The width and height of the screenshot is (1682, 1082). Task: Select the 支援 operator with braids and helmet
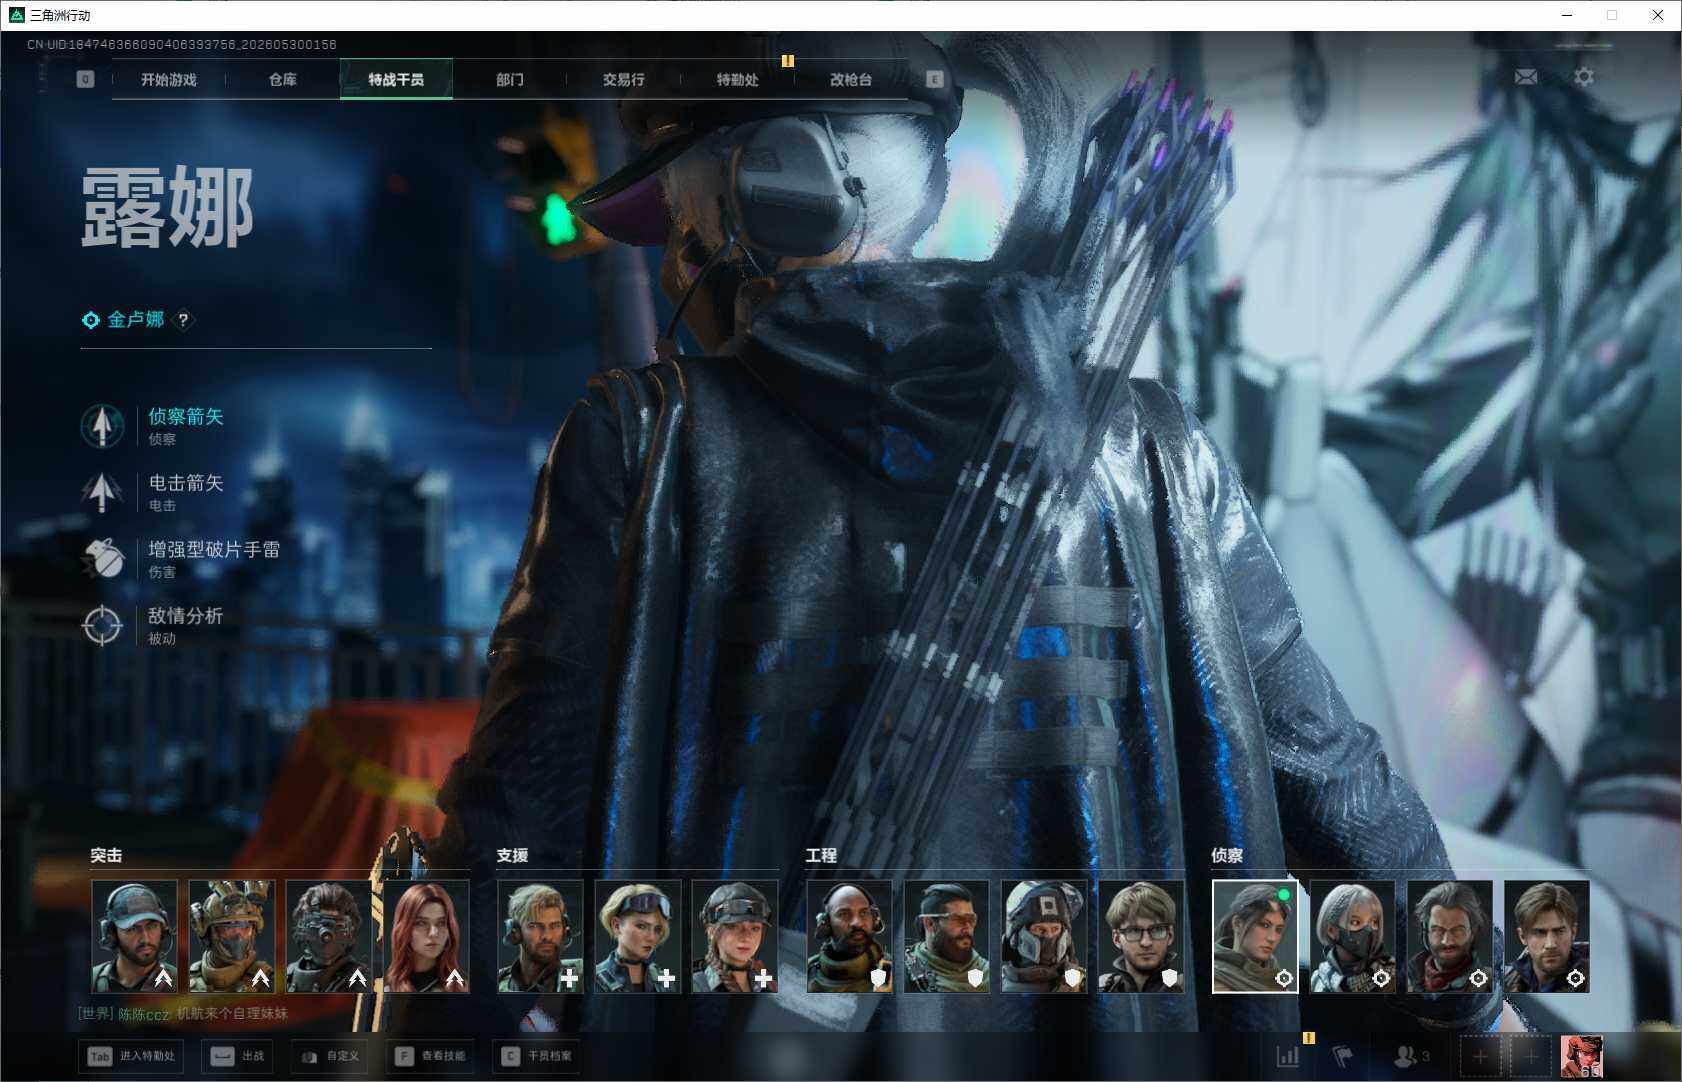coord(734,937)
